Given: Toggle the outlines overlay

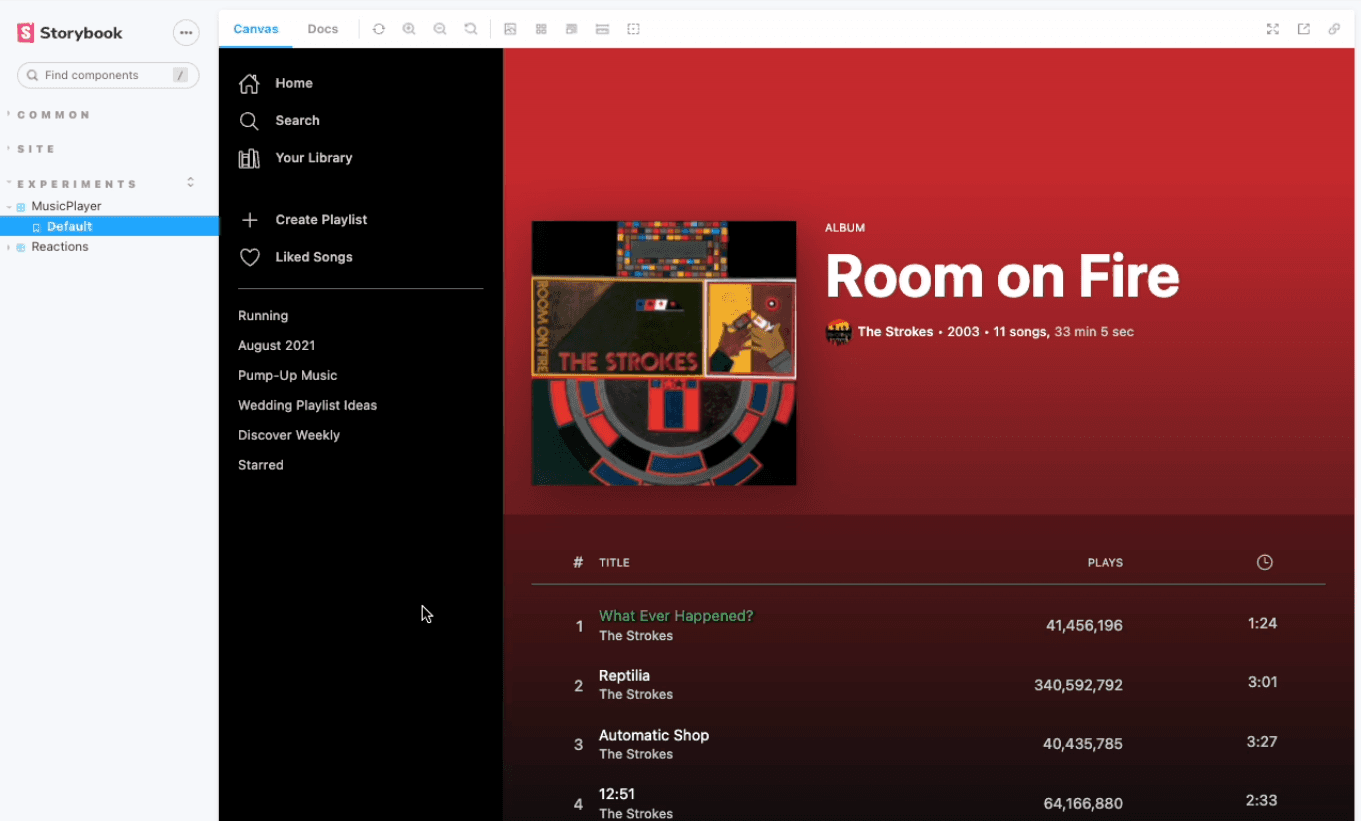Looking at the screenshot, I should pos(633,29).
